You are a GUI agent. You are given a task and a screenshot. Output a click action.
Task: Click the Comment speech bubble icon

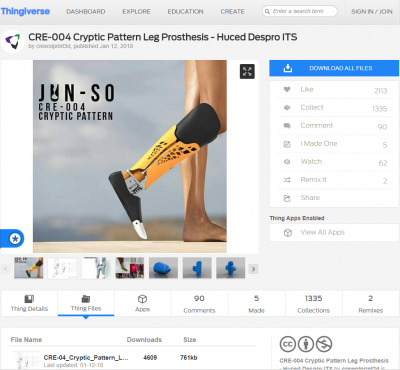[x=287, y=126]
